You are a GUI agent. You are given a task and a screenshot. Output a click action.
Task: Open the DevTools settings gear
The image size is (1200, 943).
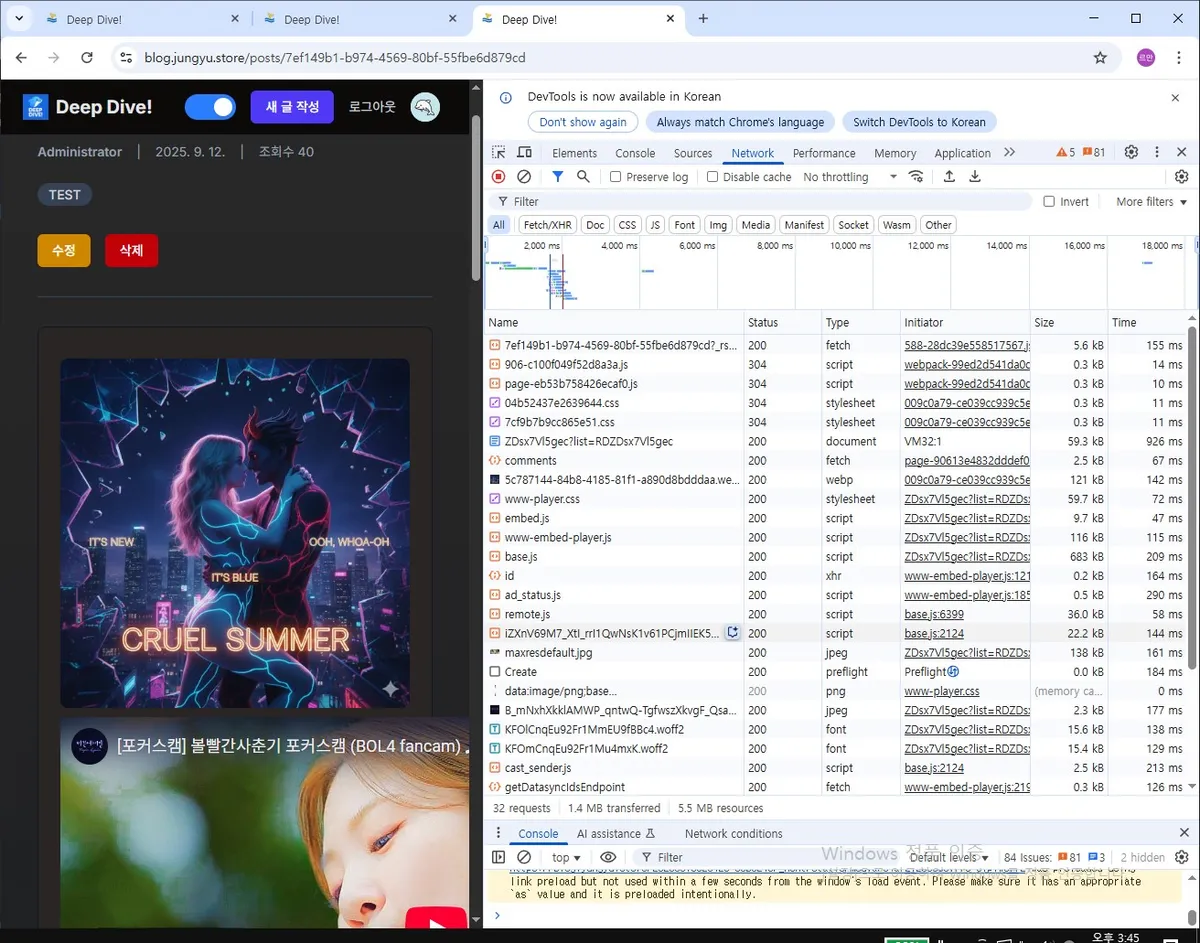tap(1130, 152)
